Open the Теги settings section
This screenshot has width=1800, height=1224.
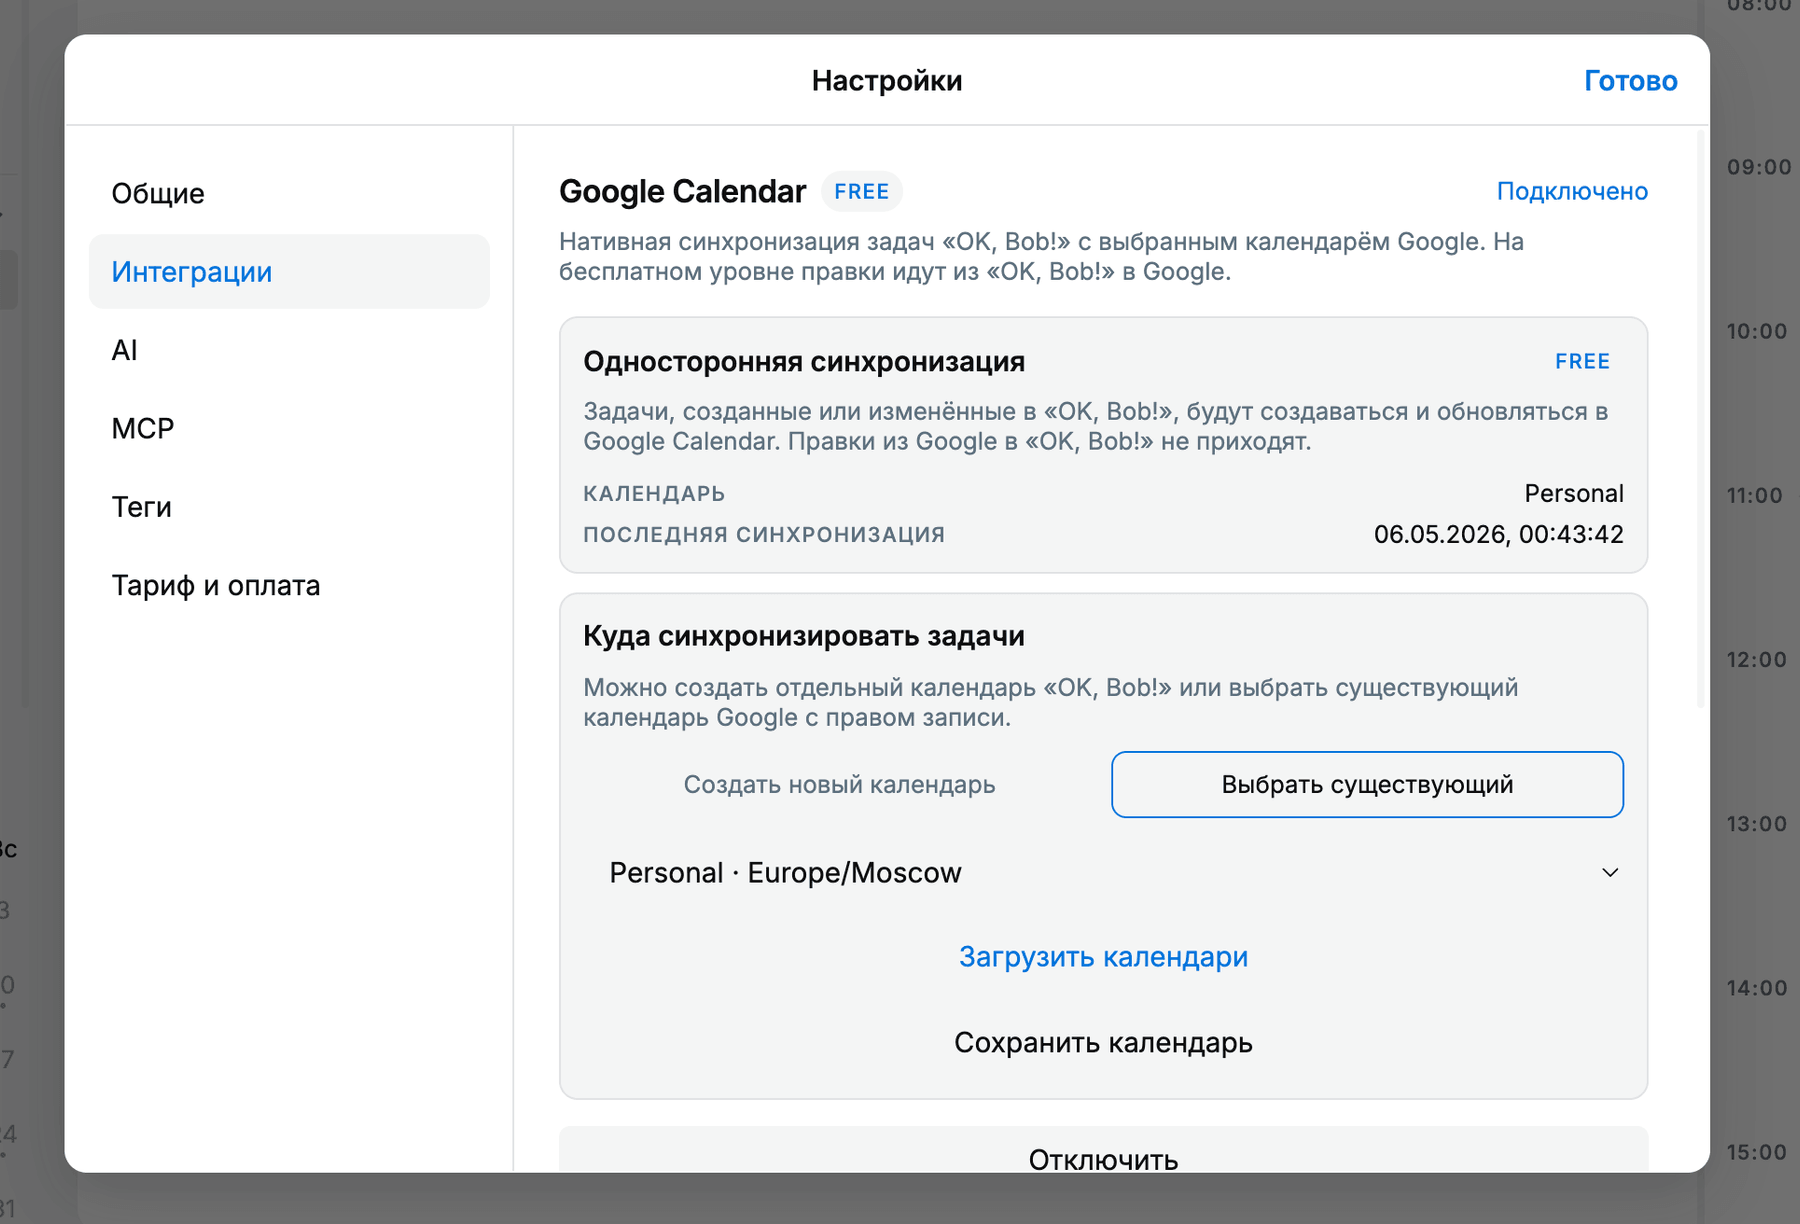click(x=289, y=507)
